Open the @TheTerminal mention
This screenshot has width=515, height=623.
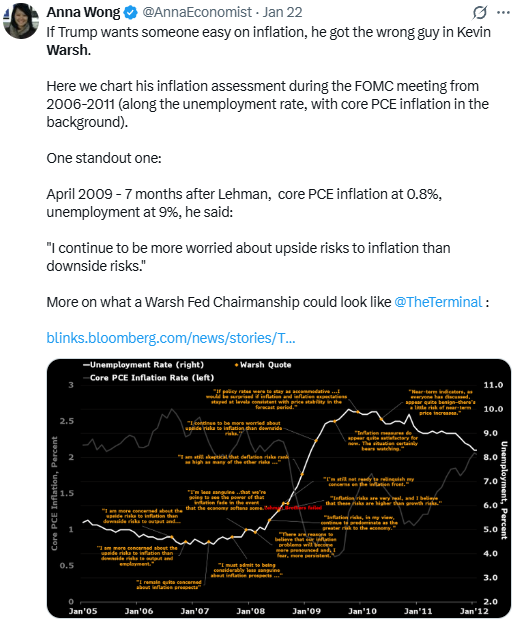pyautogui.click(x=438, y=302)
